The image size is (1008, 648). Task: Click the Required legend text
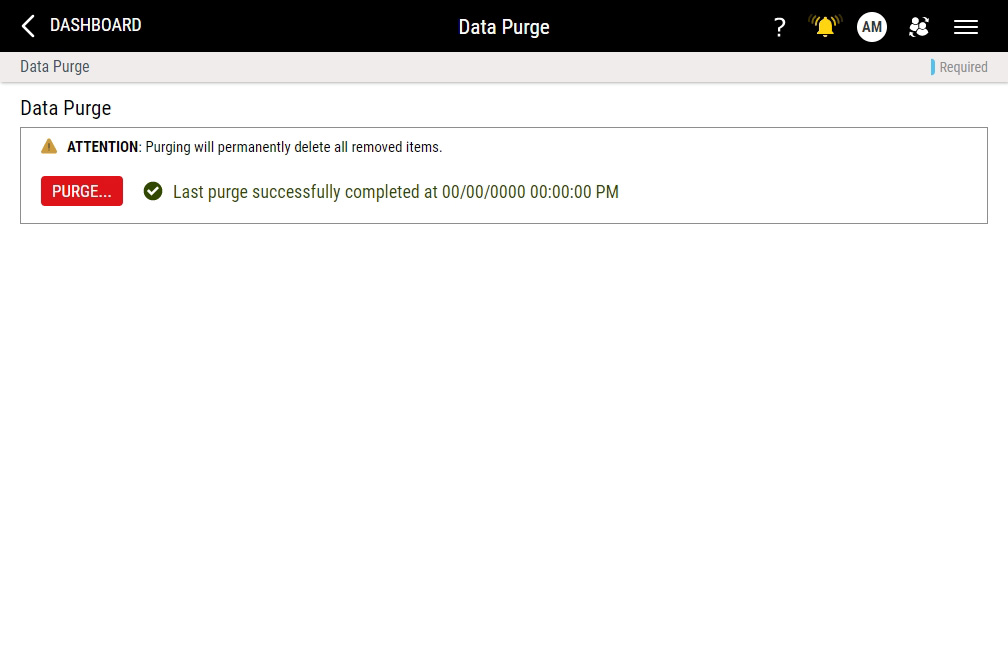963,67
